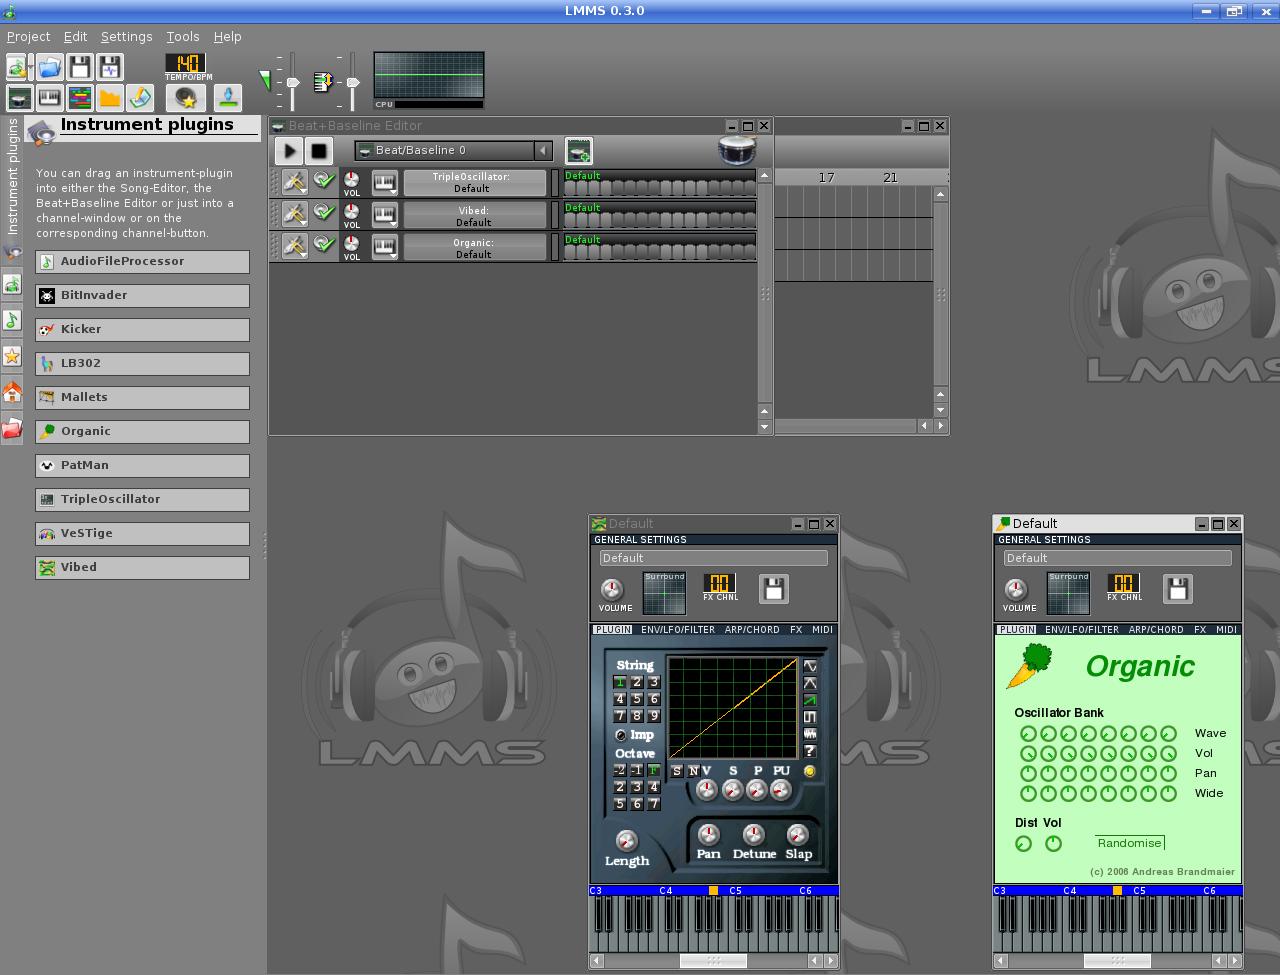This screenshot has height=975, width=1280.
Task: Start playback in the Beat+Baseline Editor
Action: click(x=289, y=150)
